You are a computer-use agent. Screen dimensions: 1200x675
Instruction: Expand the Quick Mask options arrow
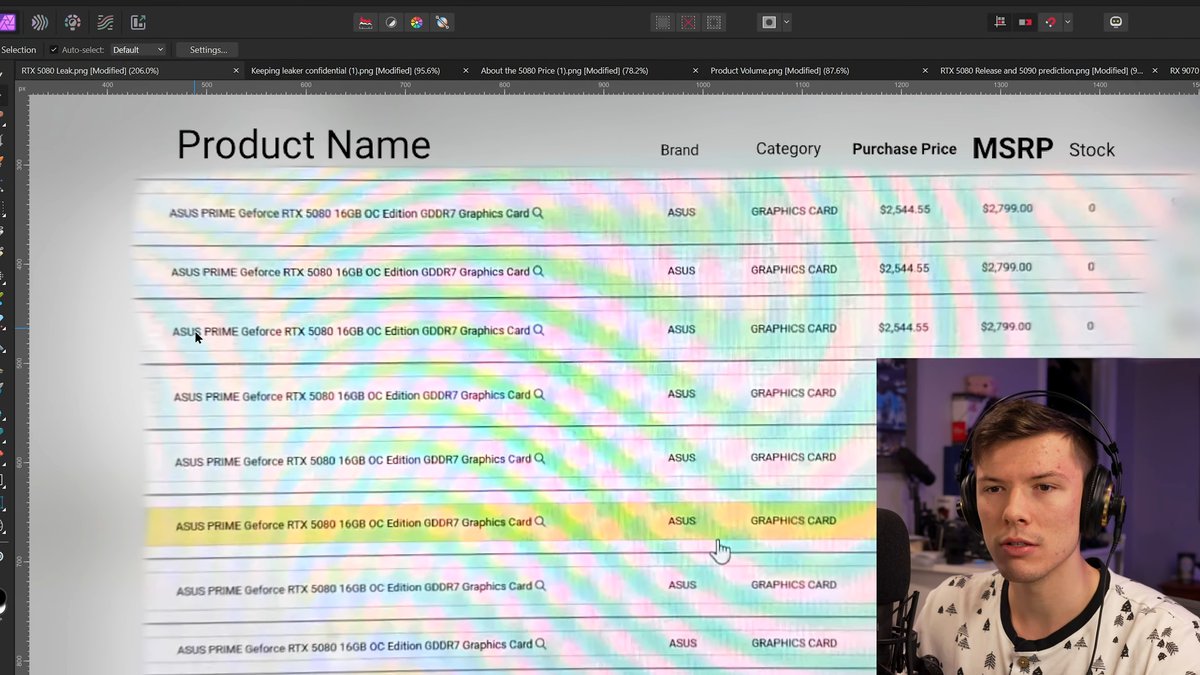(x=787, y=22)
